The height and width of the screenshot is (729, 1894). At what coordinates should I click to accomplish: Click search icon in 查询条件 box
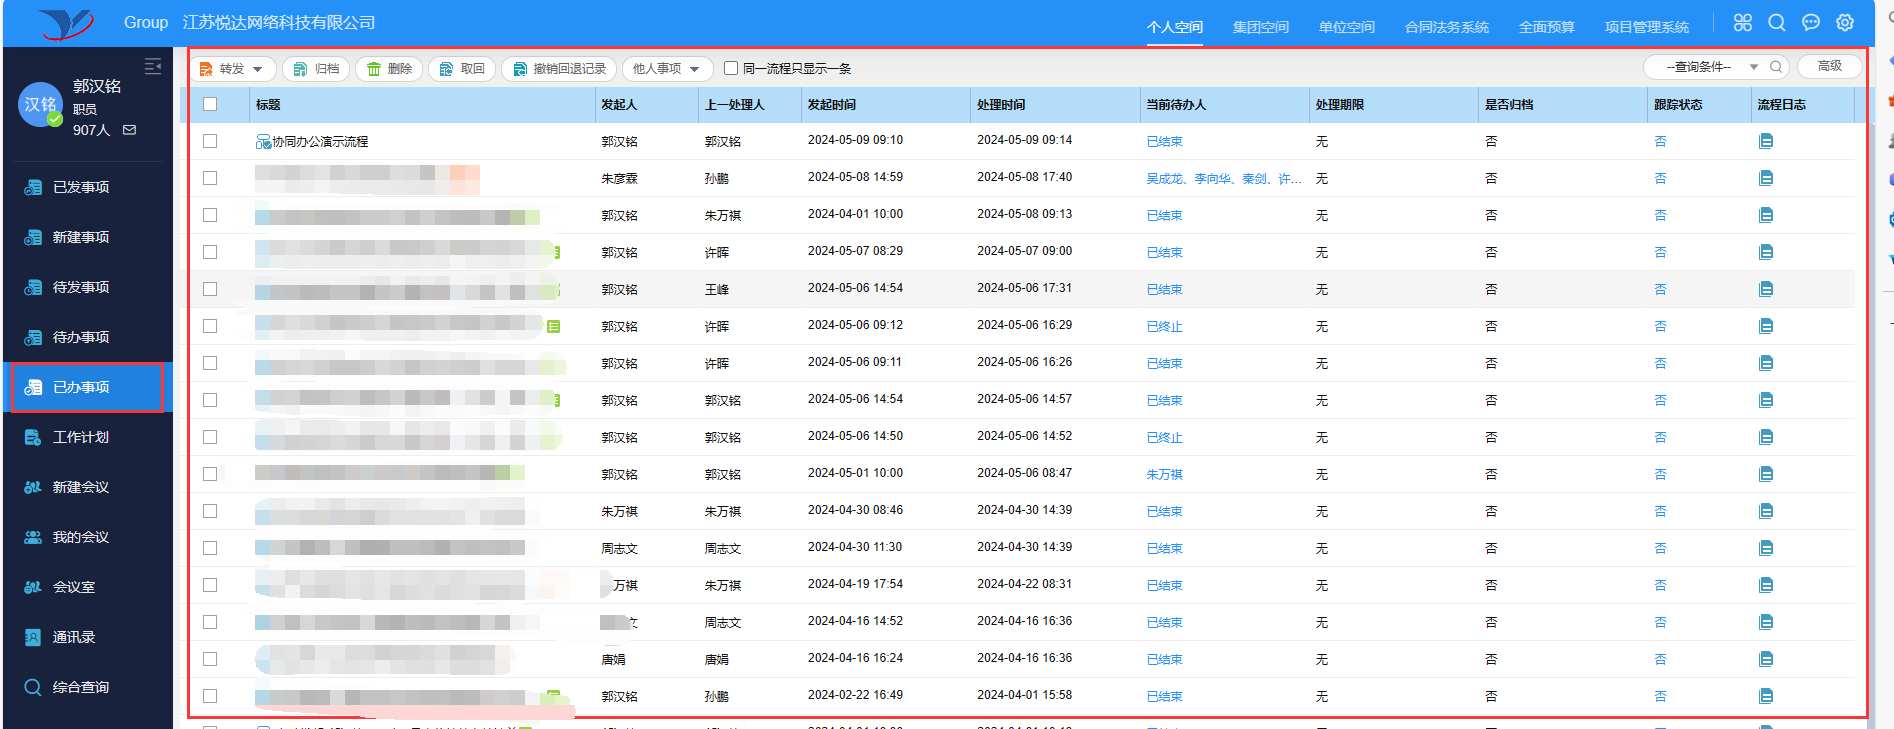pos(1776,67)
